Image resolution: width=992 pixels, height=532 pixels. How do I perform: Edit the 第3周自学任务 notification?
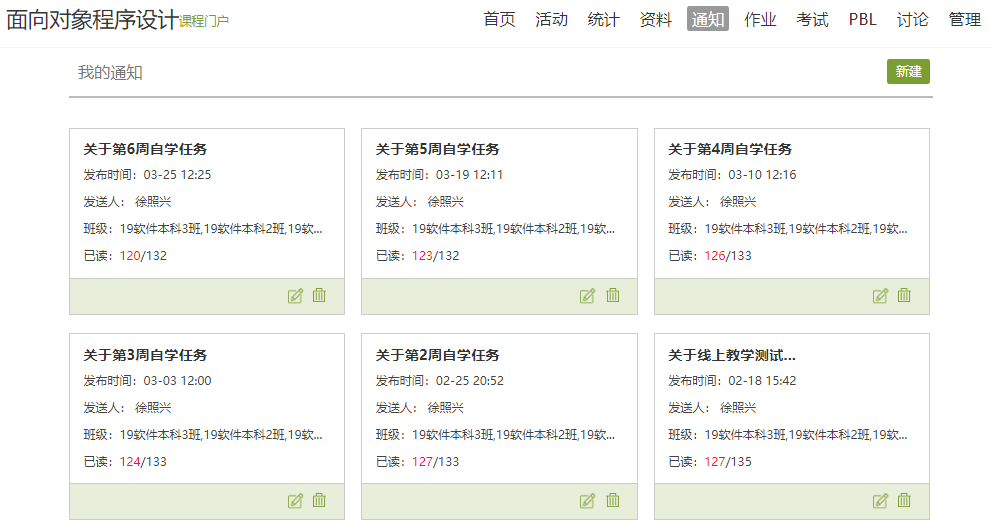[295, 501]
